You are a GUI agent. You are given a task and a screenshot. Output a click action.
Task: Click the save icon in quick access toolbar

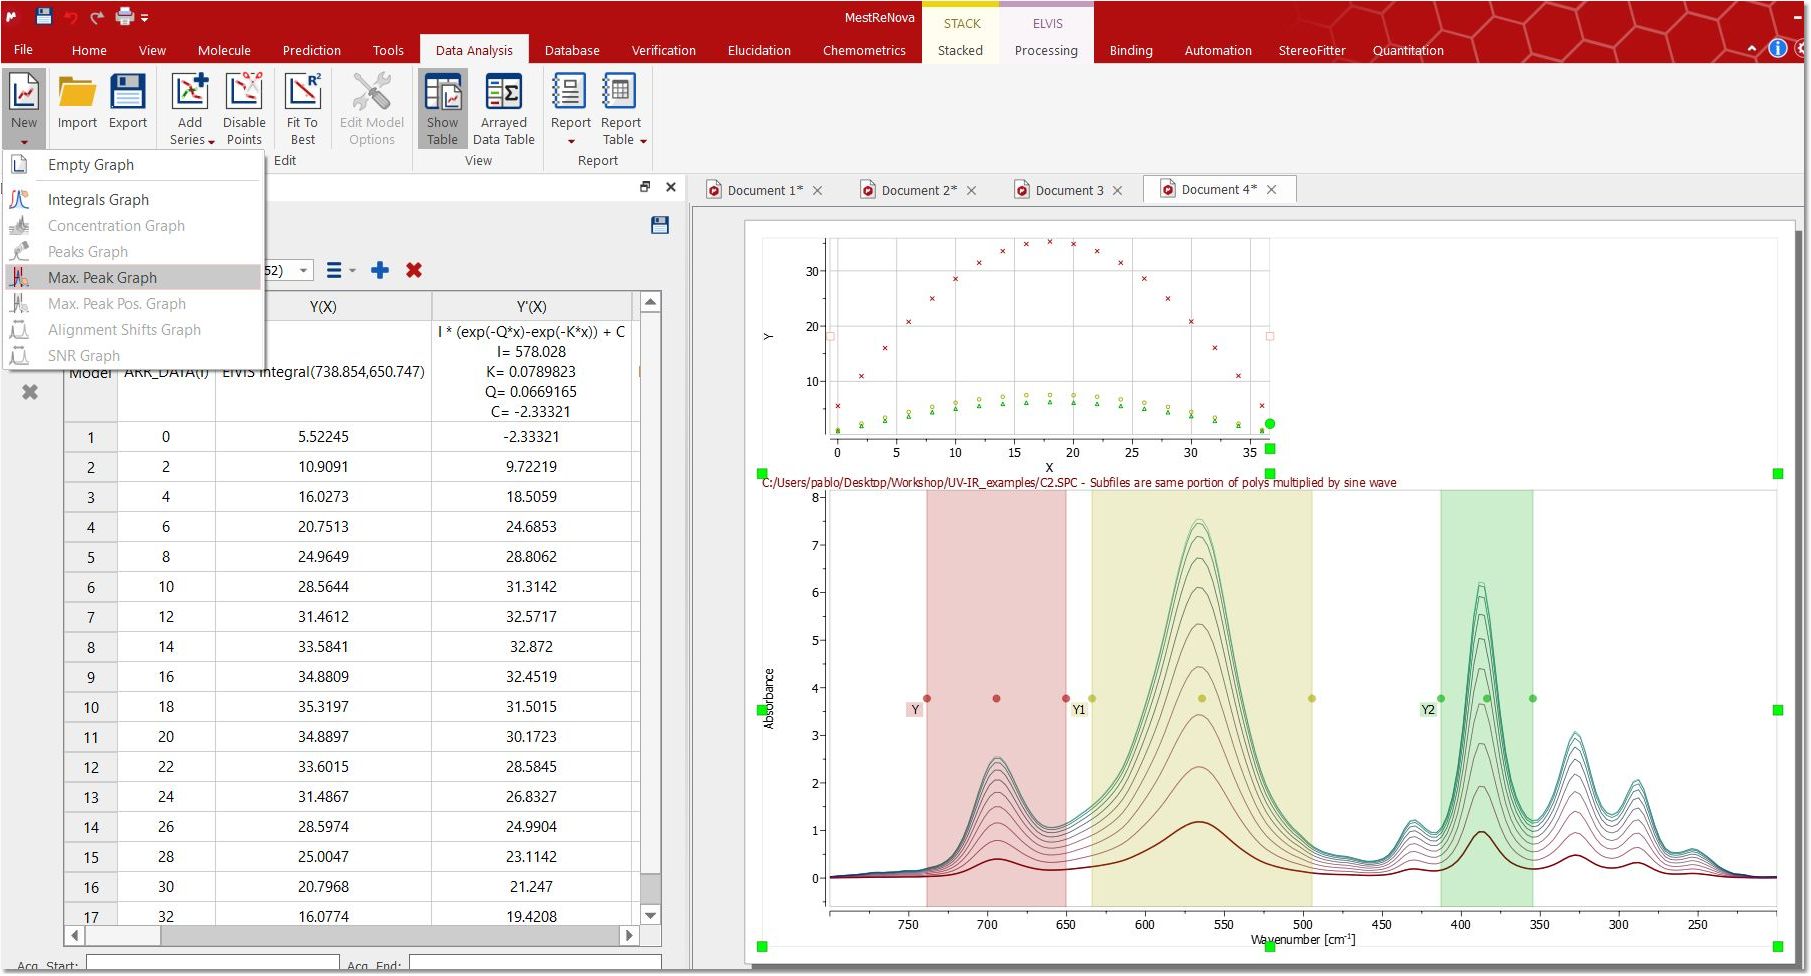tap(43, 16)
